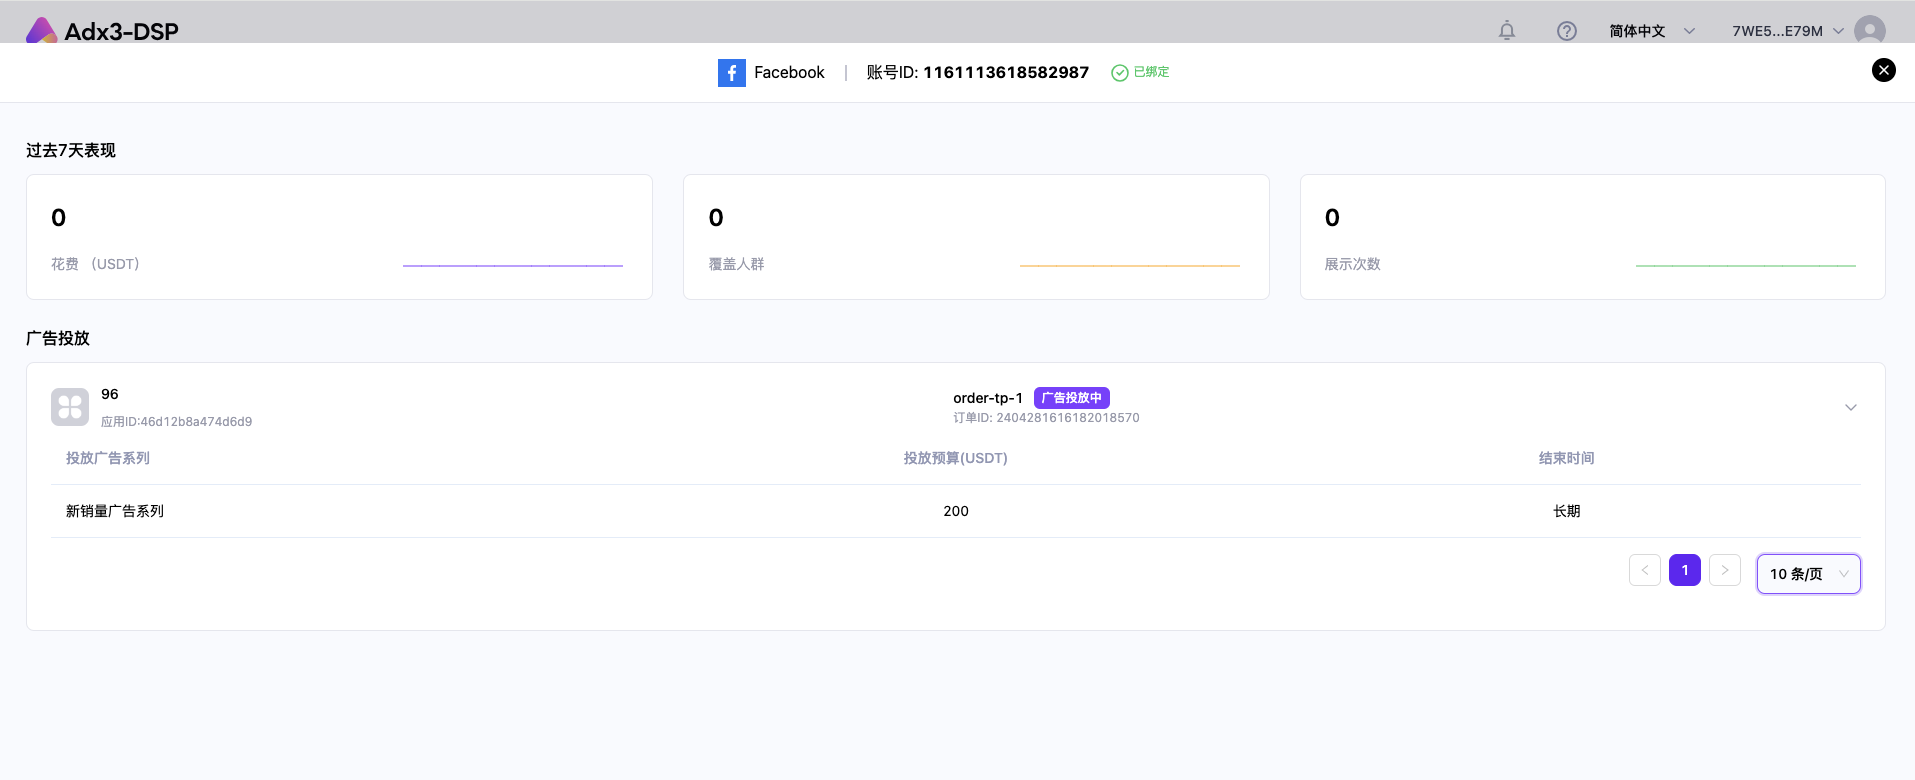Click the user avatar icon
Screen dimensions: 1915x780
[1869, 31]
